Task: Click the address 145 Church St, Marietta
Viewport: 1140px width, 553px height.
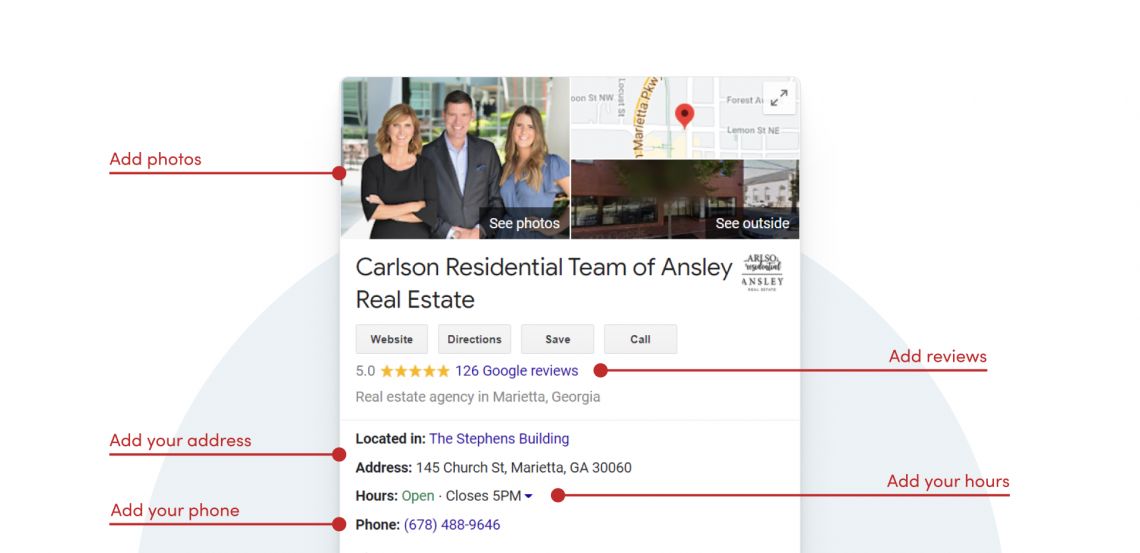Action: tap(523, 467)
